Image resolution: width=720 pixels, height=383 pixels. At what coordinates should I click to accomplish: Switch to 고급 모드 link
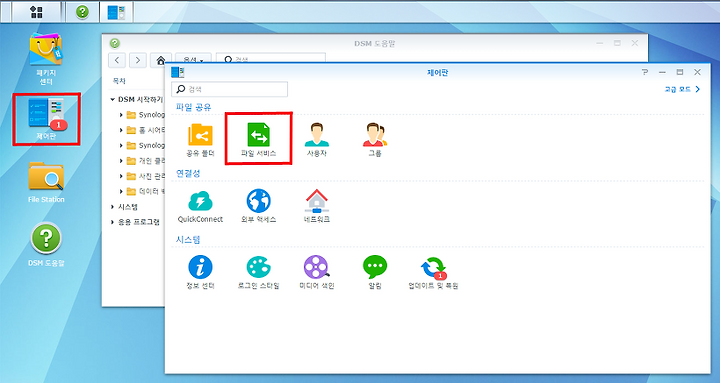(682, 89)
